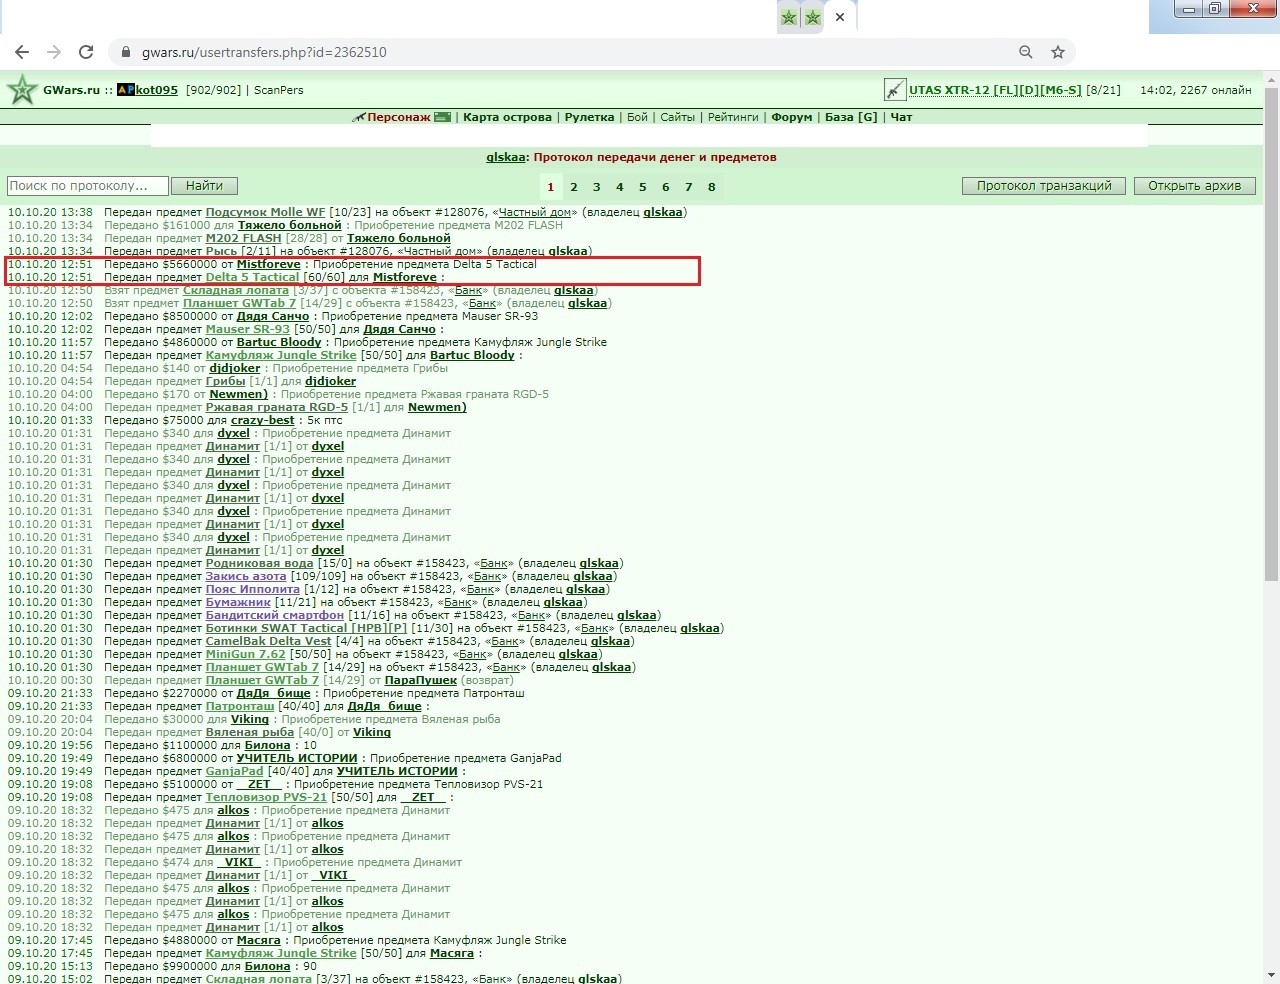Click the Открыть архив button
This screenshot has width=1280, height=984.
1194,186
